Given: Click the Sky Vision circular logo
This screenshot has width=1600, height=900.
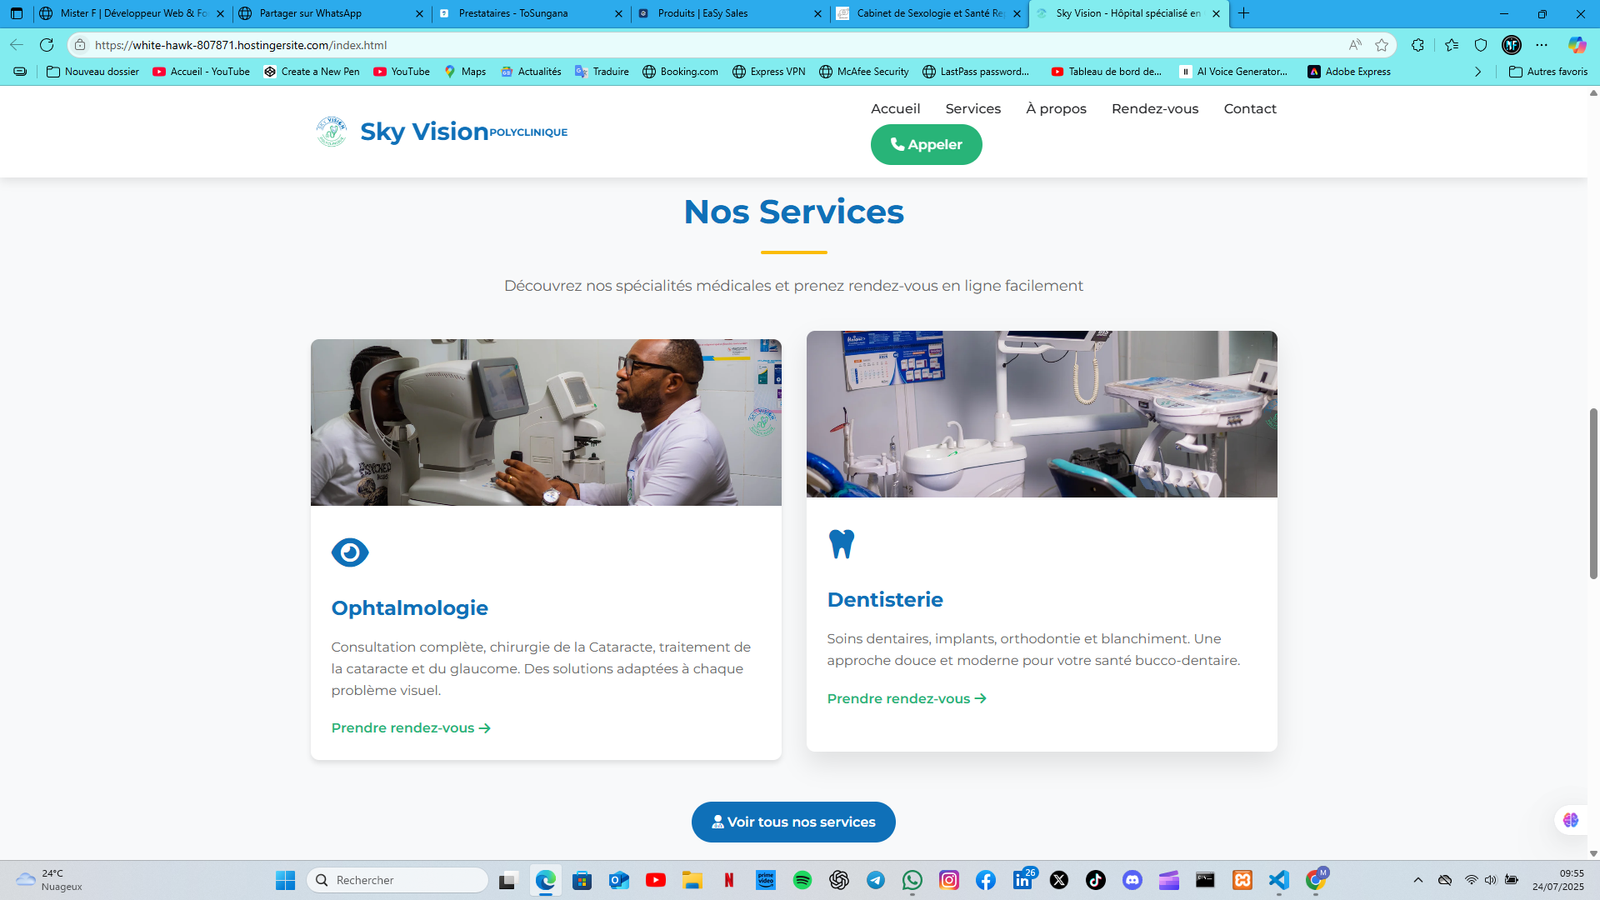Looking at the screenshot, I should [x=332, y=130].
